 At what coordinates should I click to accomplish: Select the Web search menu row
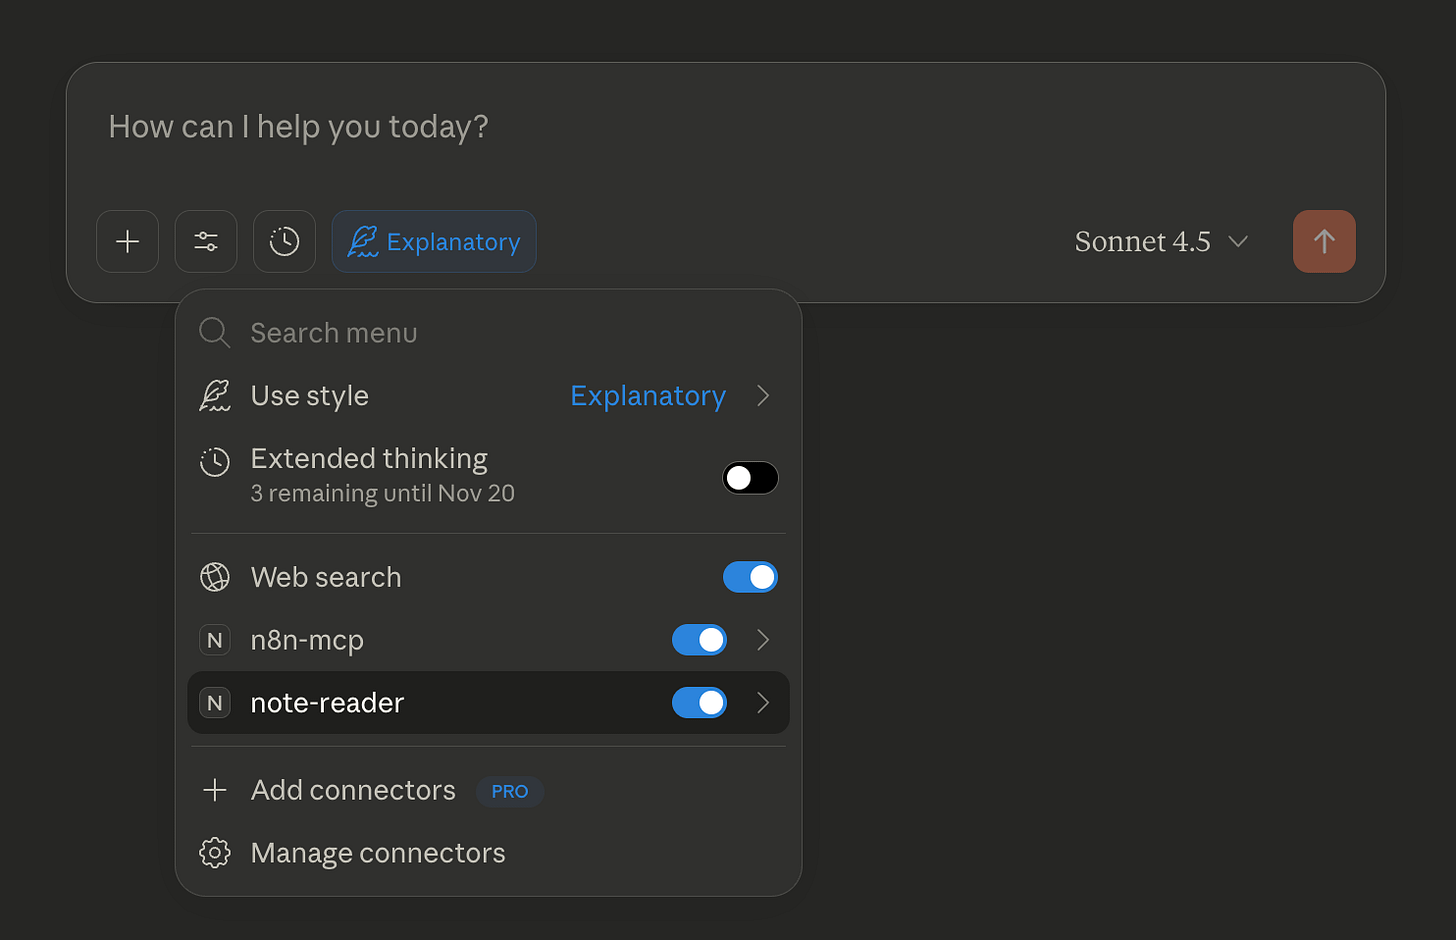tap(489, 577)
